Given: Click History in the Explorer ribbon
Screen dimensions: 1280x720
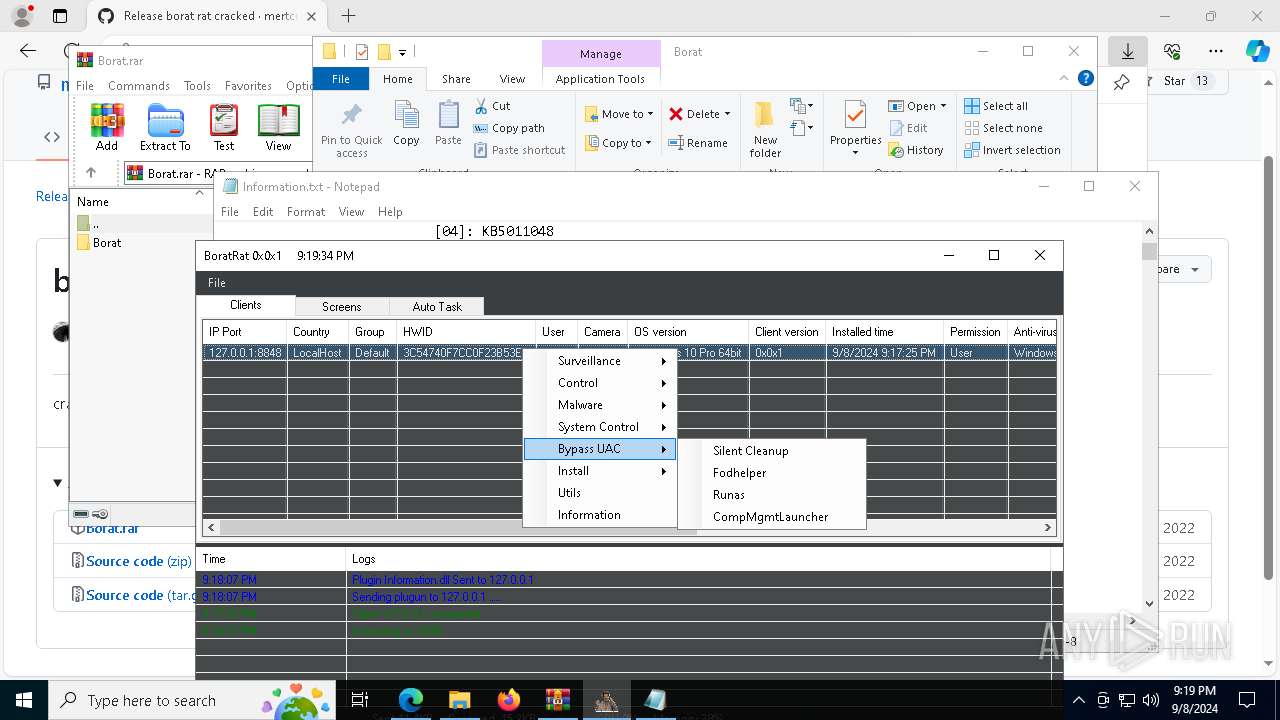Looking at the screenshot, I should pyautogui.click(x=915, y=150).
